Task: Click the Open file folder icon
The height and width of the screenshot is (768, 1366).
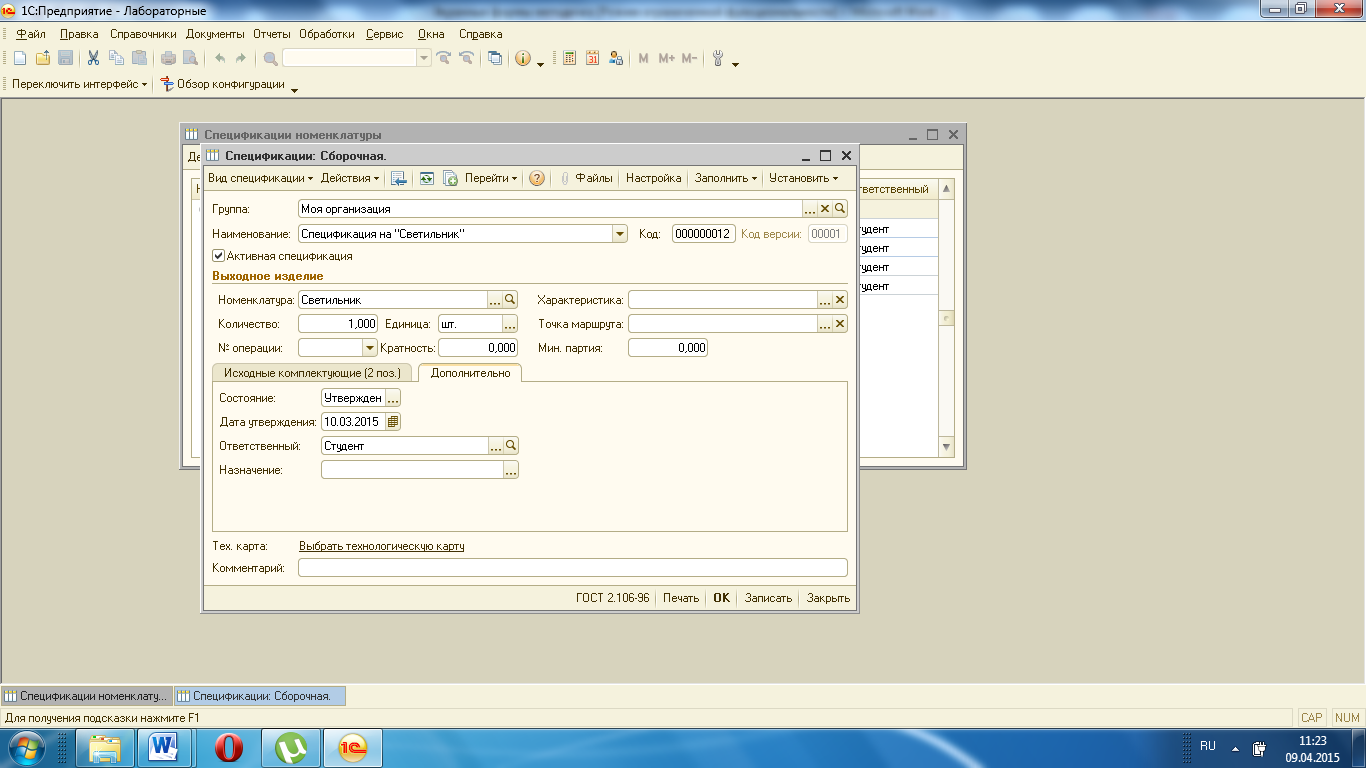Action: pyautogui.click(x=42, y=58)
